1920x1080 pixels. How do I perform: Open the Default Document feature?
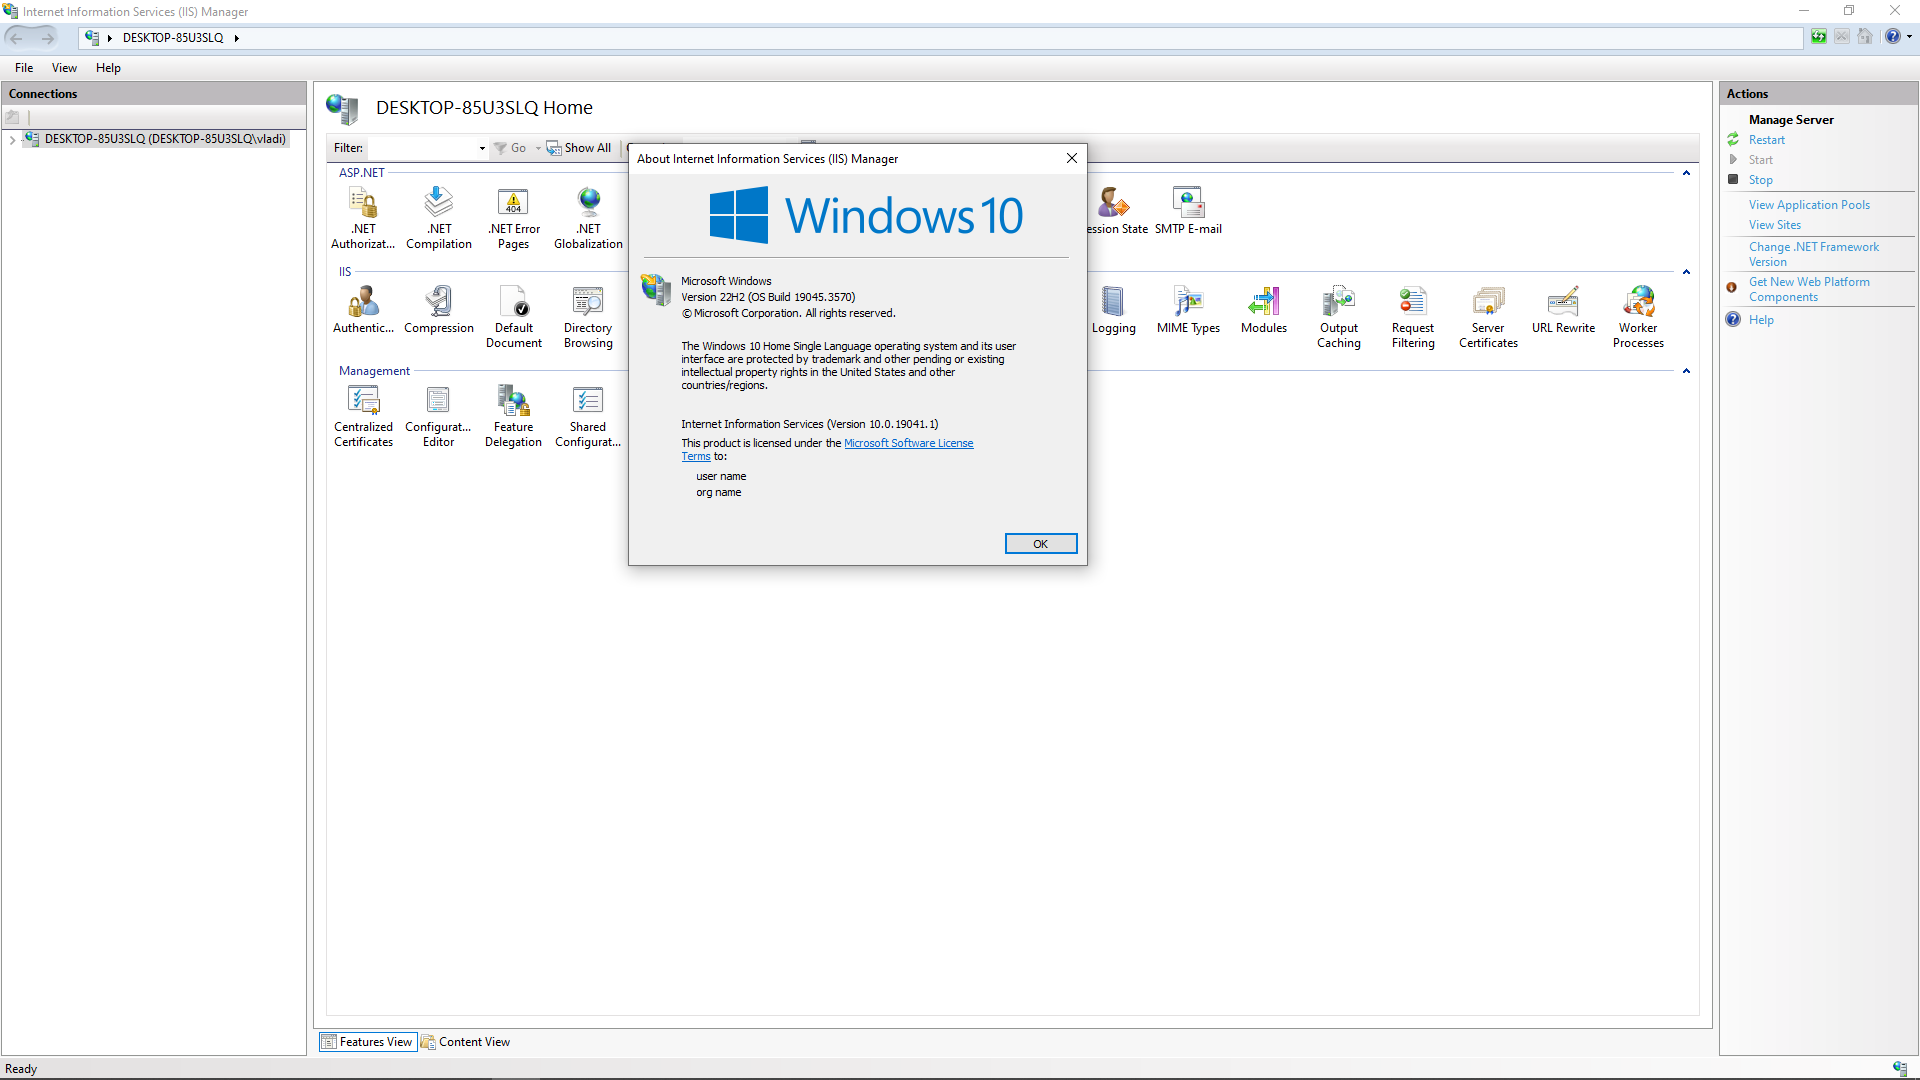(x=514, y=316)
